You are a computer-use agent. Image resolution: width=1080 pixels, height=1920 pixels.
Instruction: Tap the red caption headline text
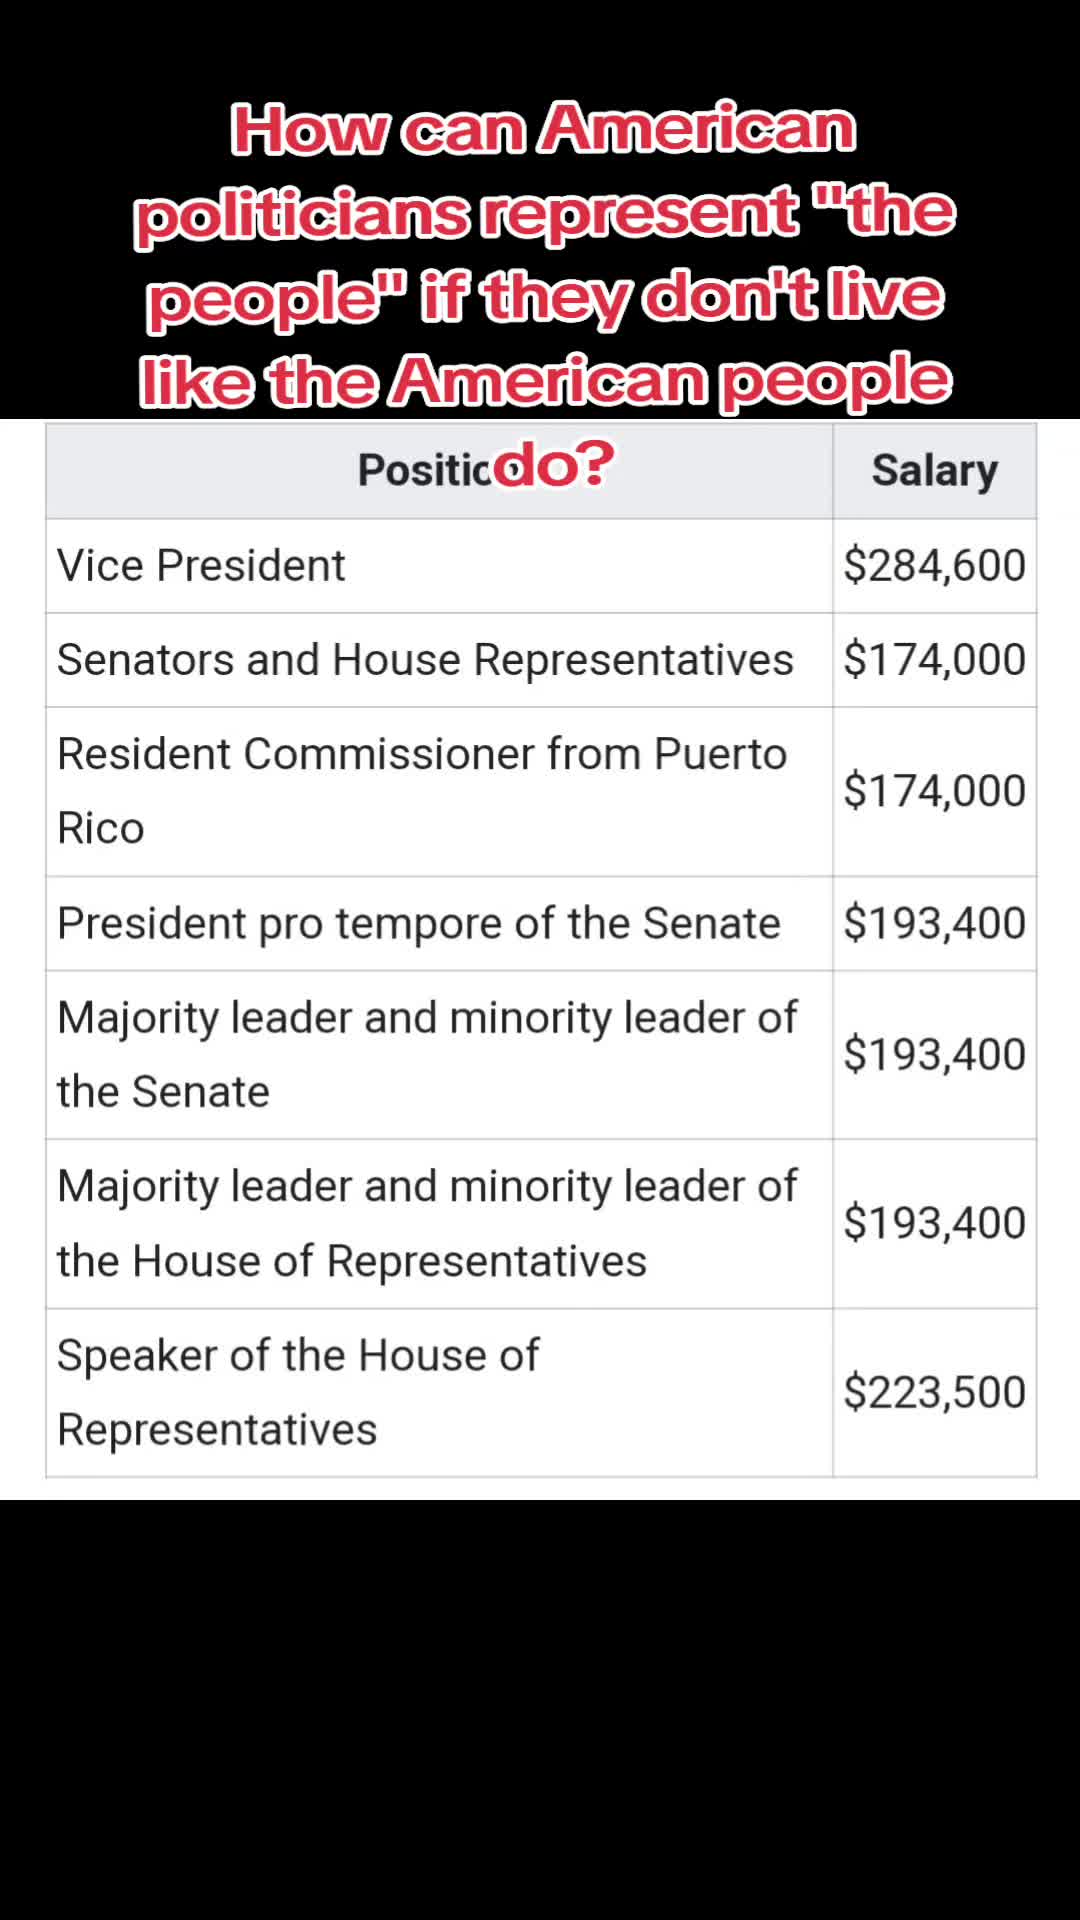[x=545, y=295]
